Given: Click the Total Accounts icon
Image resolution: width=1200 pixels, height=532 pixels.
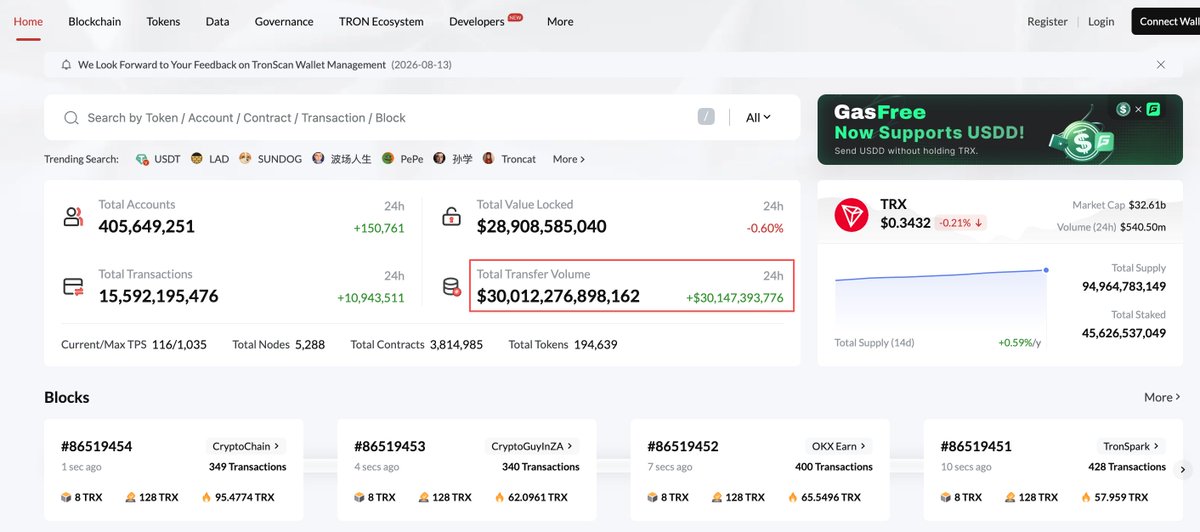Looking at the screenshot, I should 73,216.
